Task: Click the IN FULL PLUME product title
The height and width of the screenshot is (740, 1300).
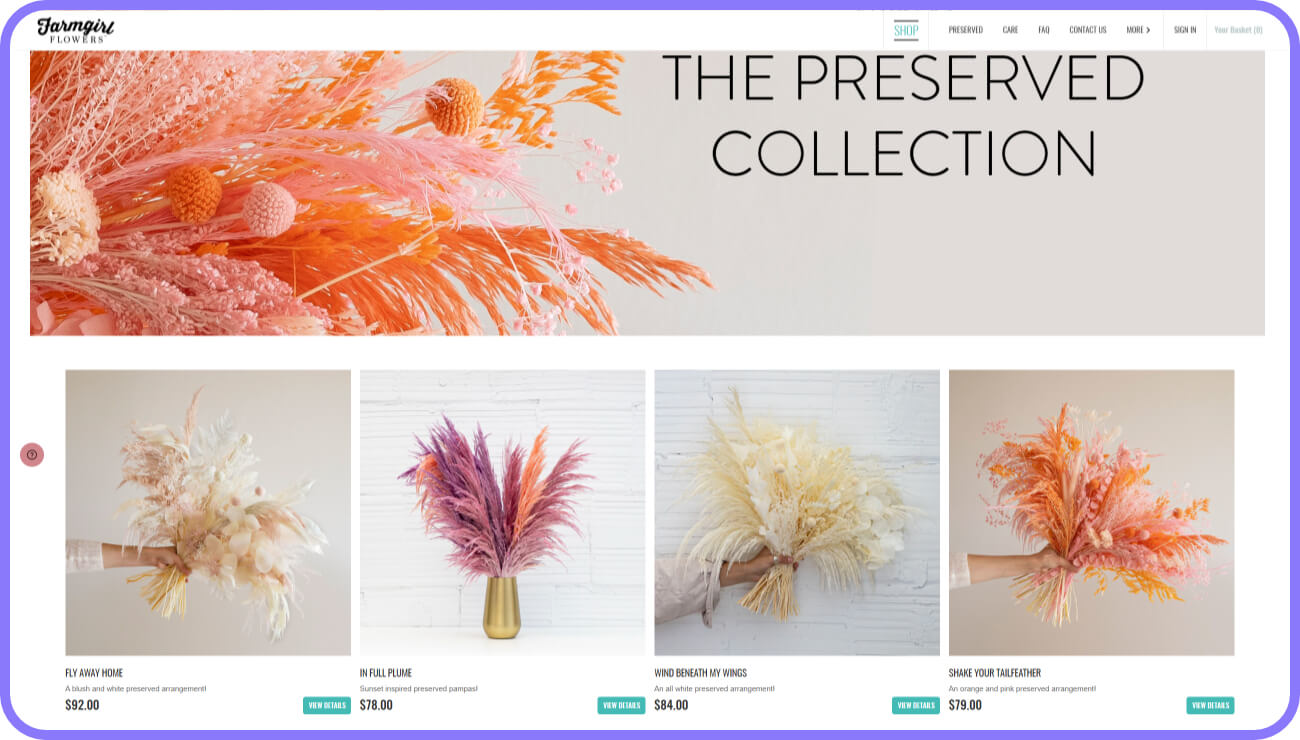Action: coord(386,673)
